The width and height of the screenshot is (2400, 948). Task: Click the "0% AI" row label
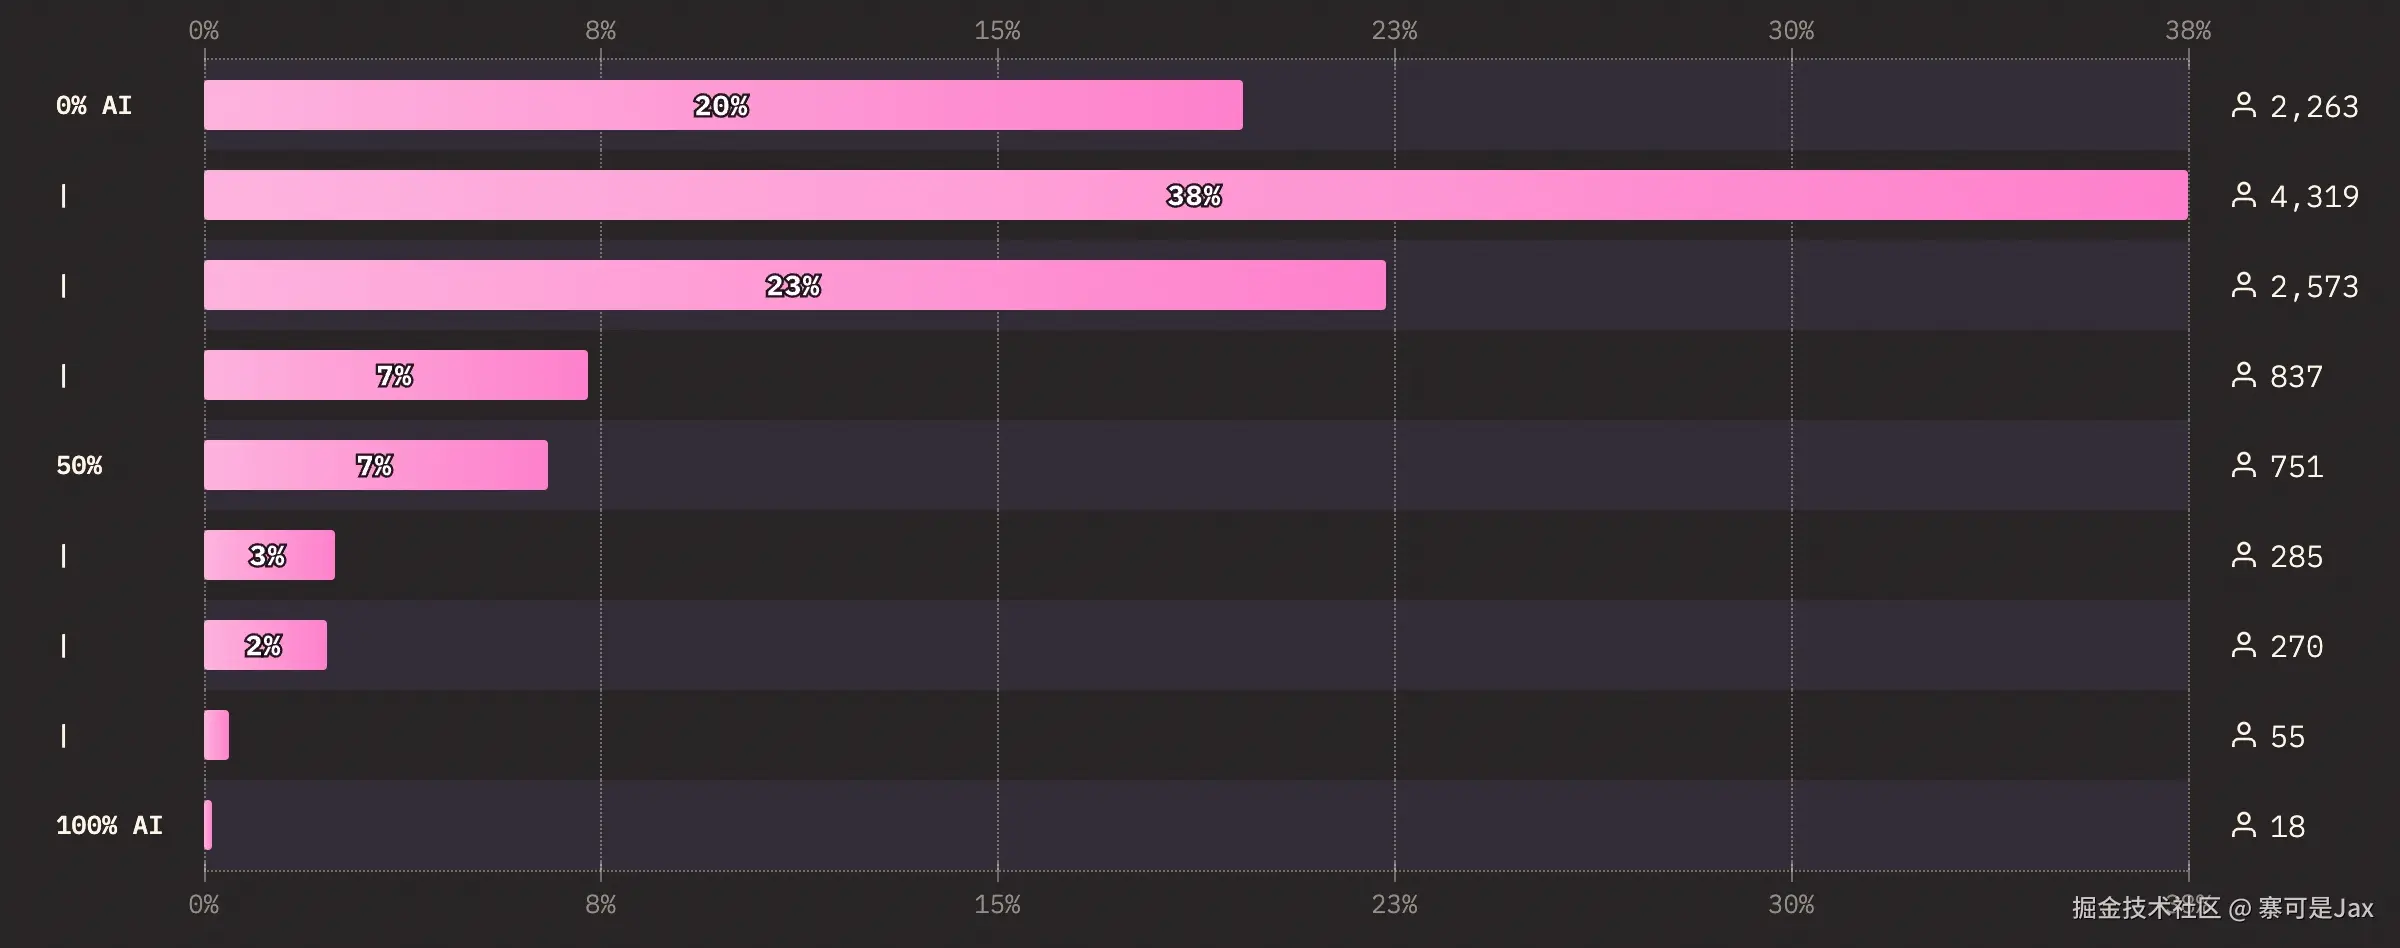coord(94,105)
